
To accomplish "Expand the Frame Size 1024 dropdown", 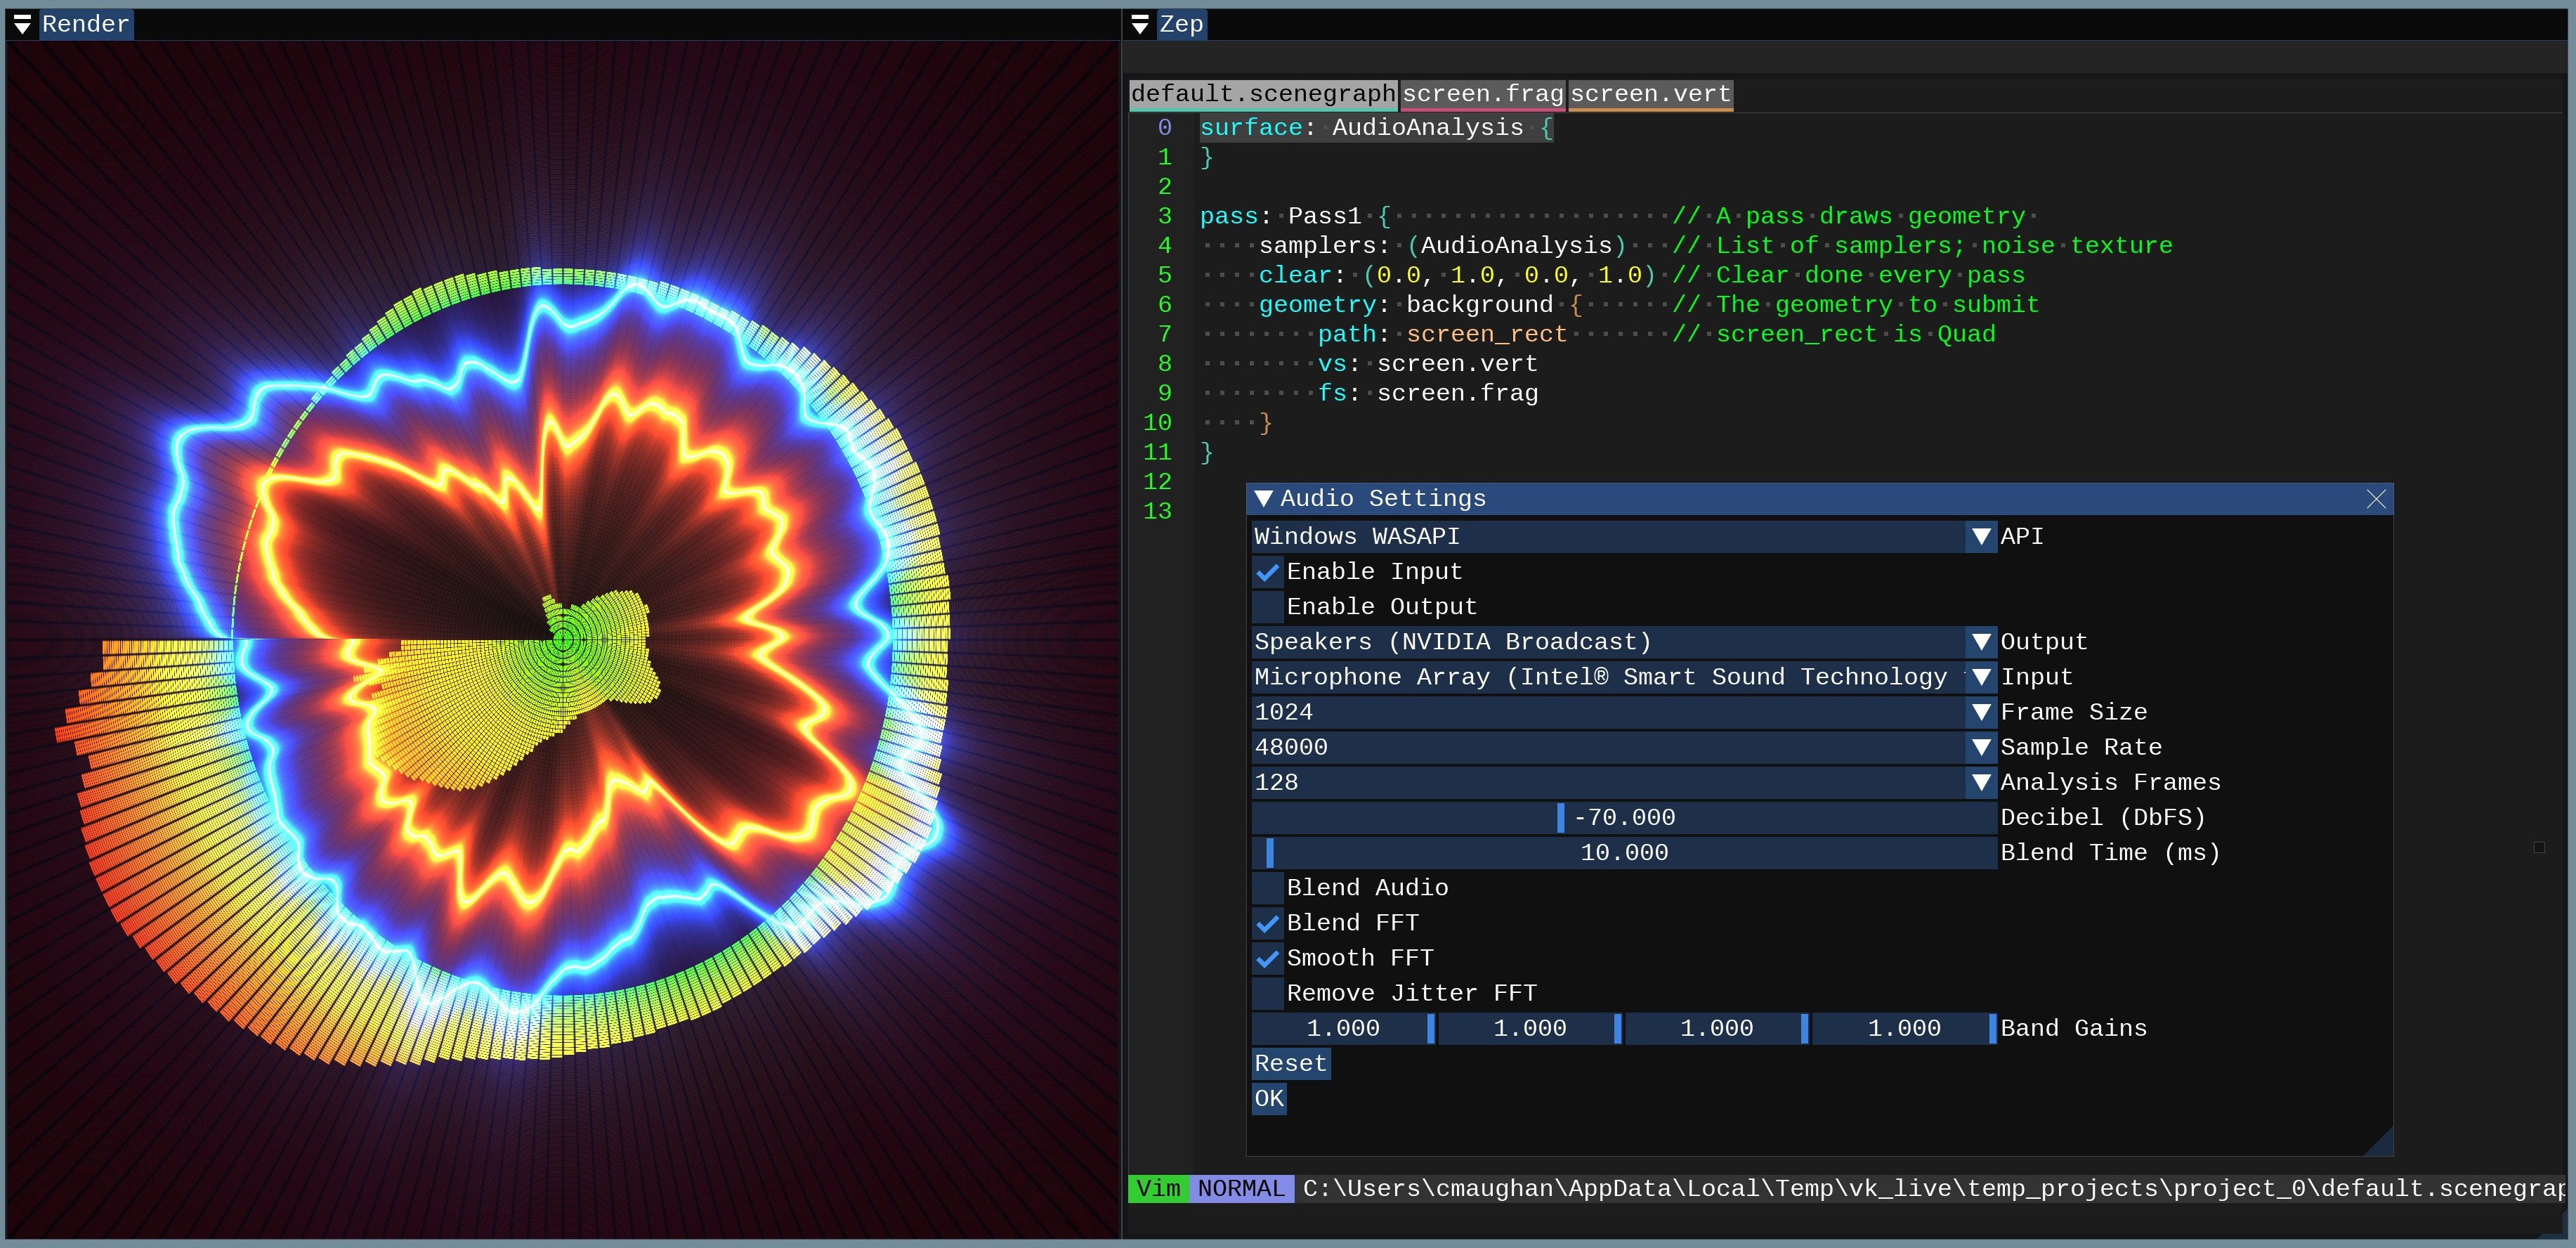I will [1980, 712].
